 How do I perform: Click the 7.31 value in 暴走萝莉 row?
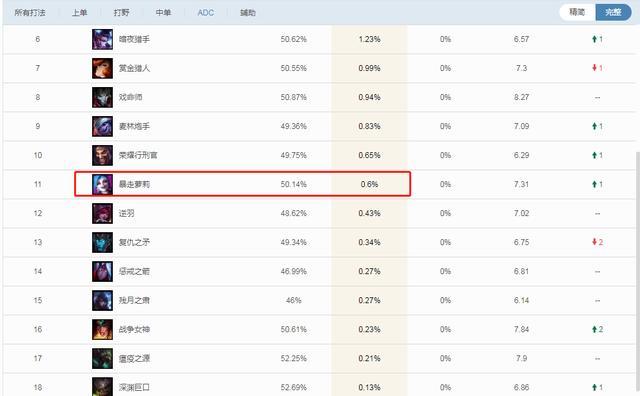click(521, 184)
